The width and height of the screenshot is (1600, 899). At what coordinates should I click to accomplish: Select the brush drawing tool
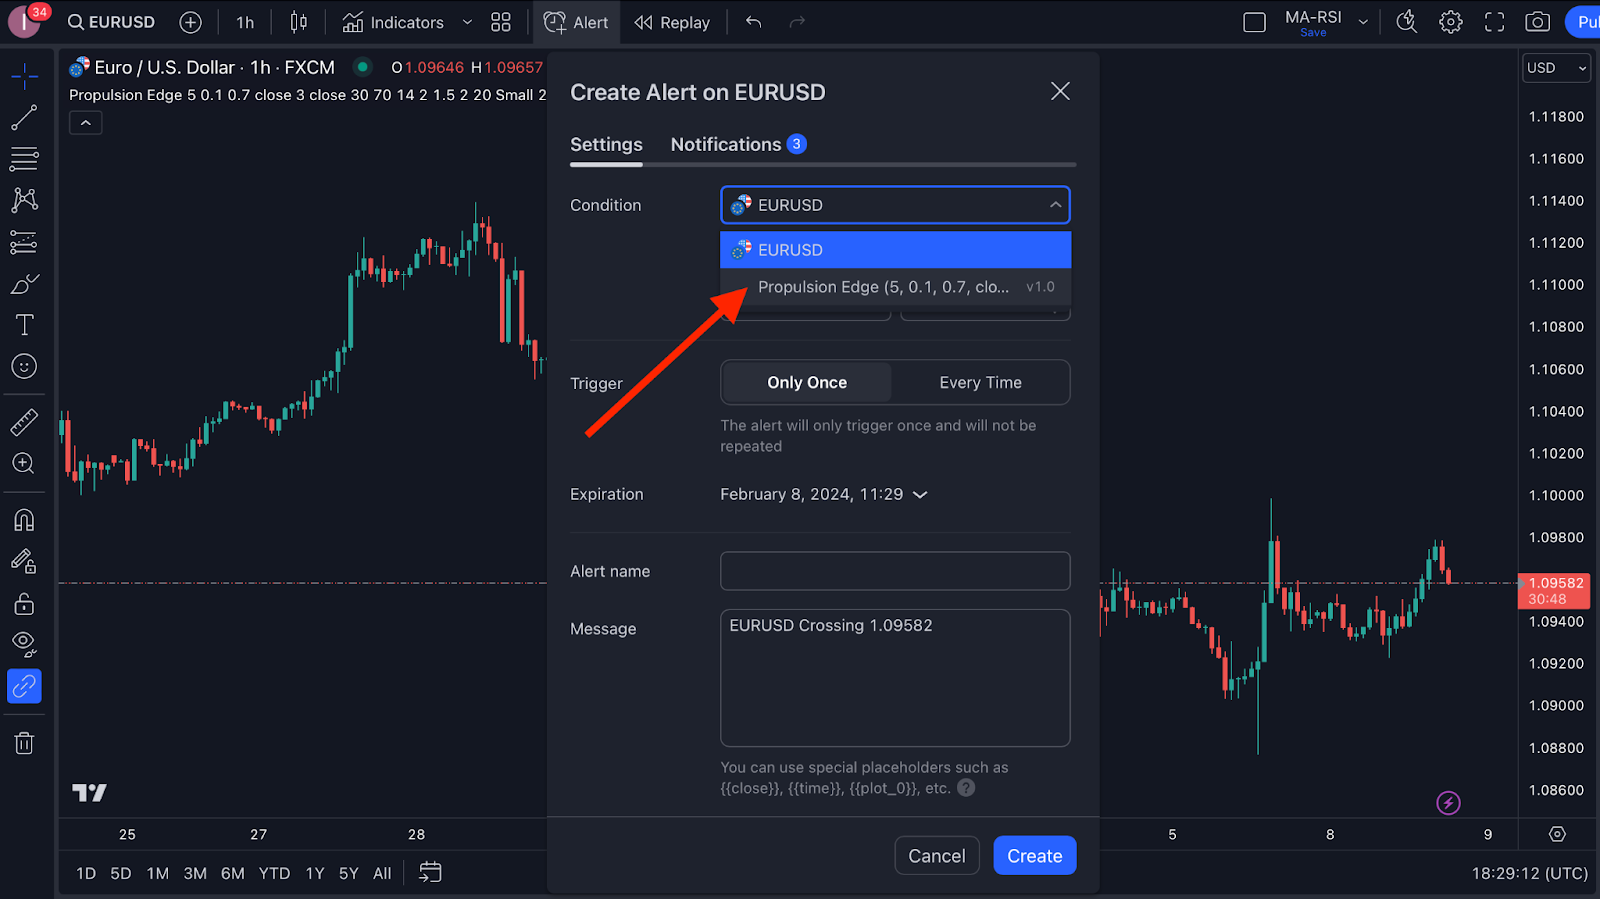[24, 284]
